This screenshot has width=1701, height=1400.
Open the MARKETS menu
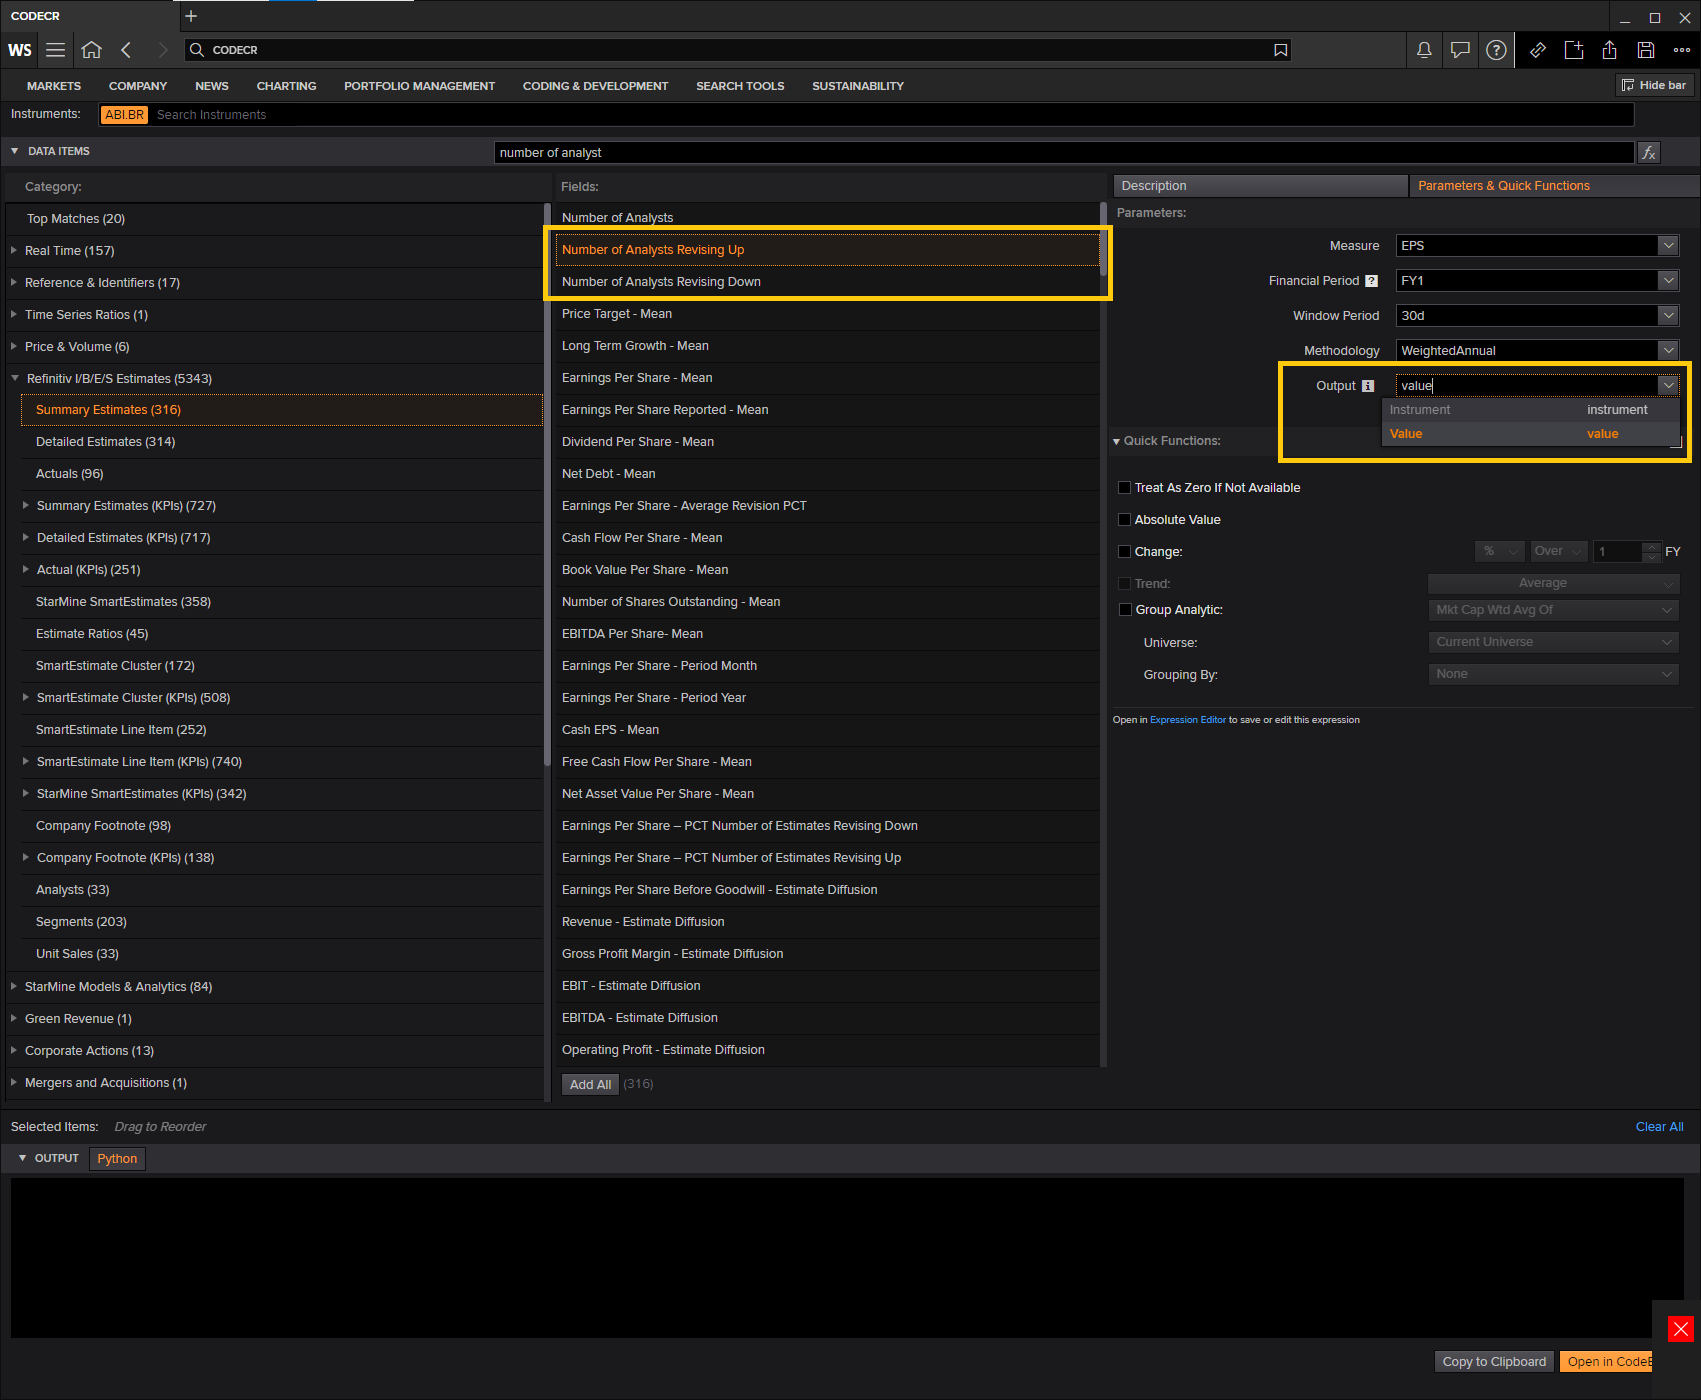[54, 86]
